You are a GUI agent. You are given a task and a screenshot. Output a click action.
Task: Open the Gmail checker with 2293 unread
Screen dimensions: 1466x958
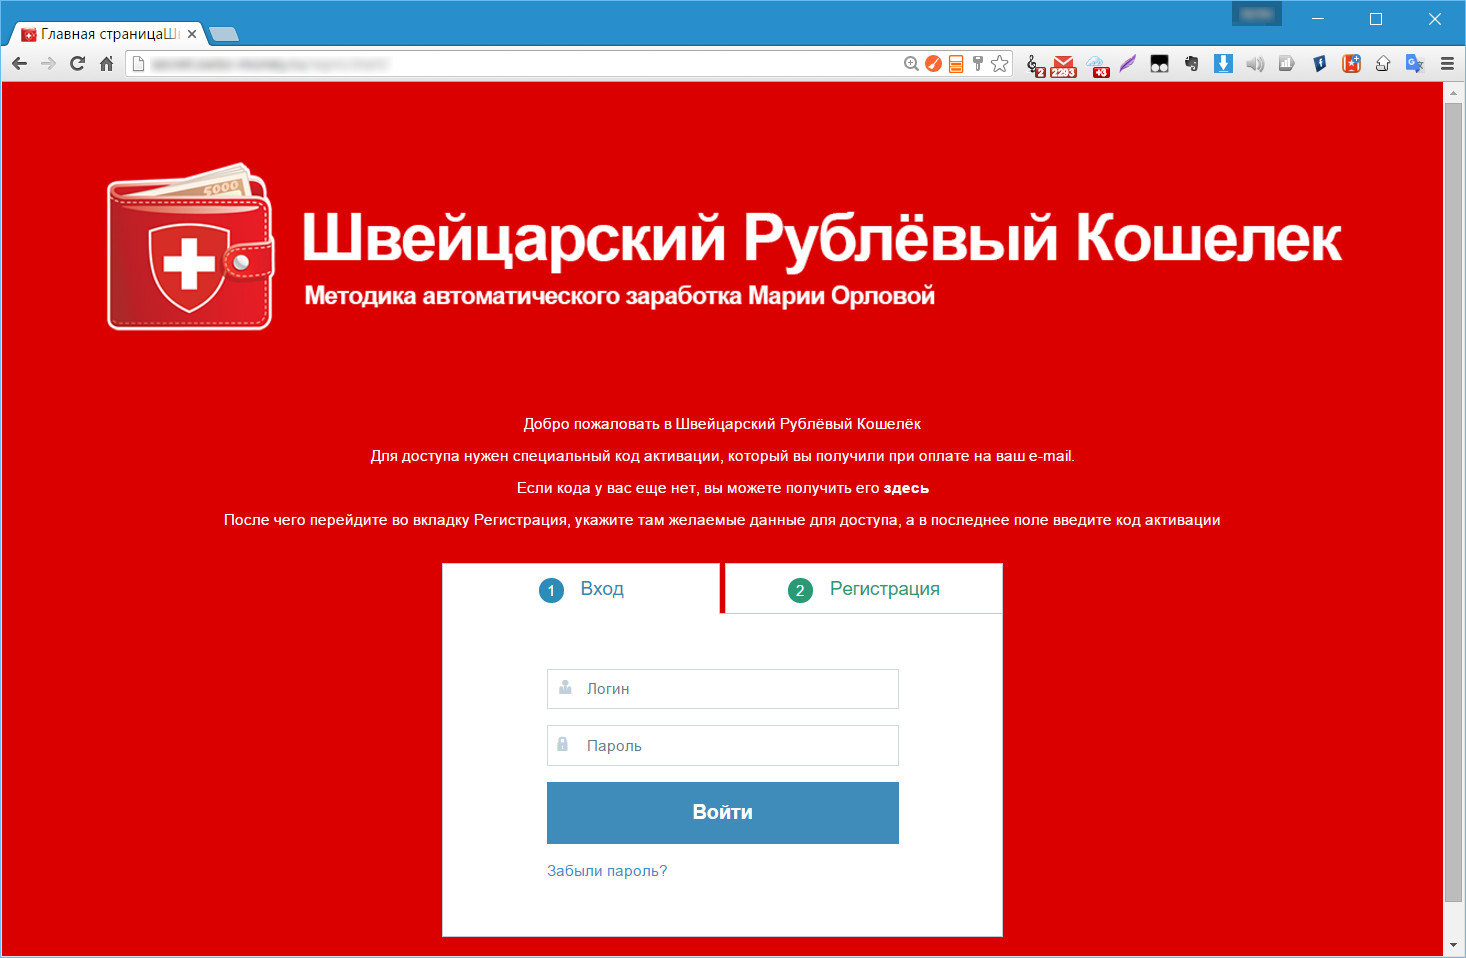click(x=1063, y=65)
